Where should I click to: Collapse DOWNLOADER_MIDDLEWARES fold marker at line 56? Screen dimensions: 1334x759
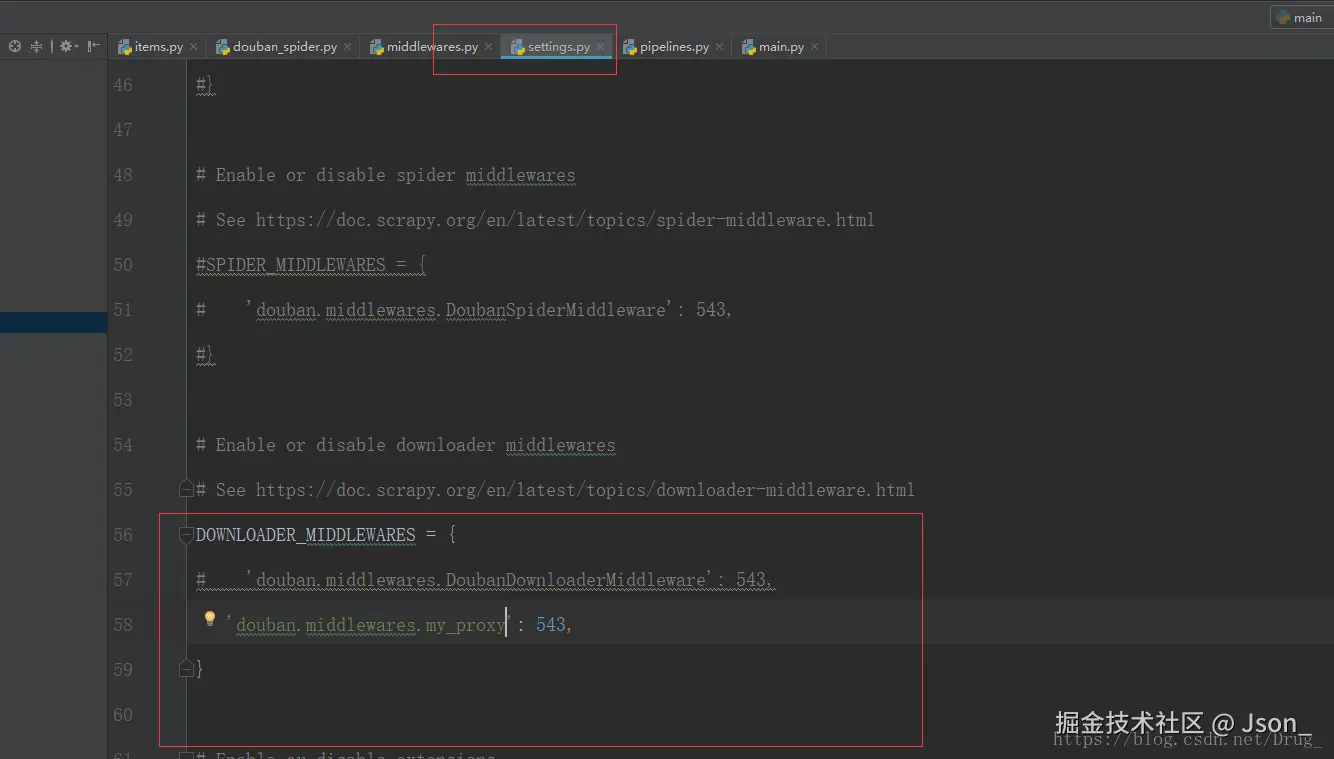[x=186, y=535]
